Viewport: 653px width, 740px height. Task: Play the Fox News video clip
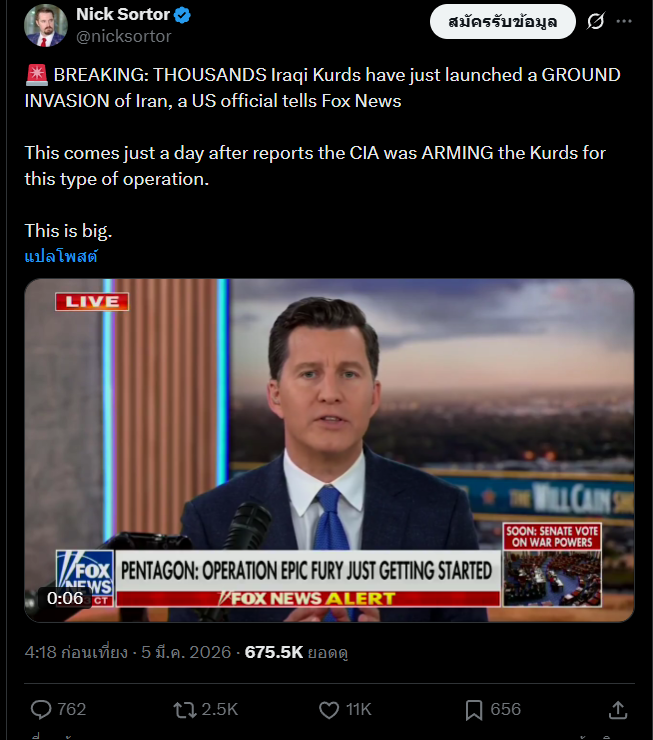tap(329, 450)
